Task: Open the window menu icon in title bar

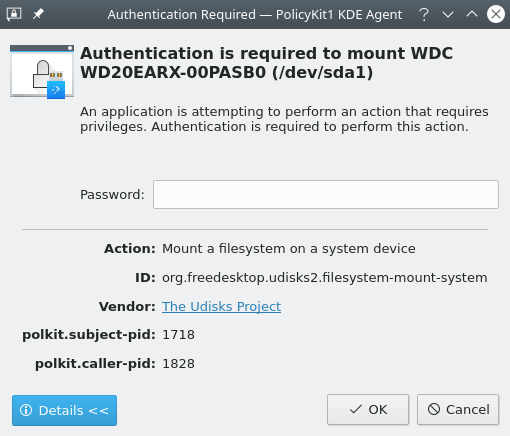Action: (x=14, y=14)
